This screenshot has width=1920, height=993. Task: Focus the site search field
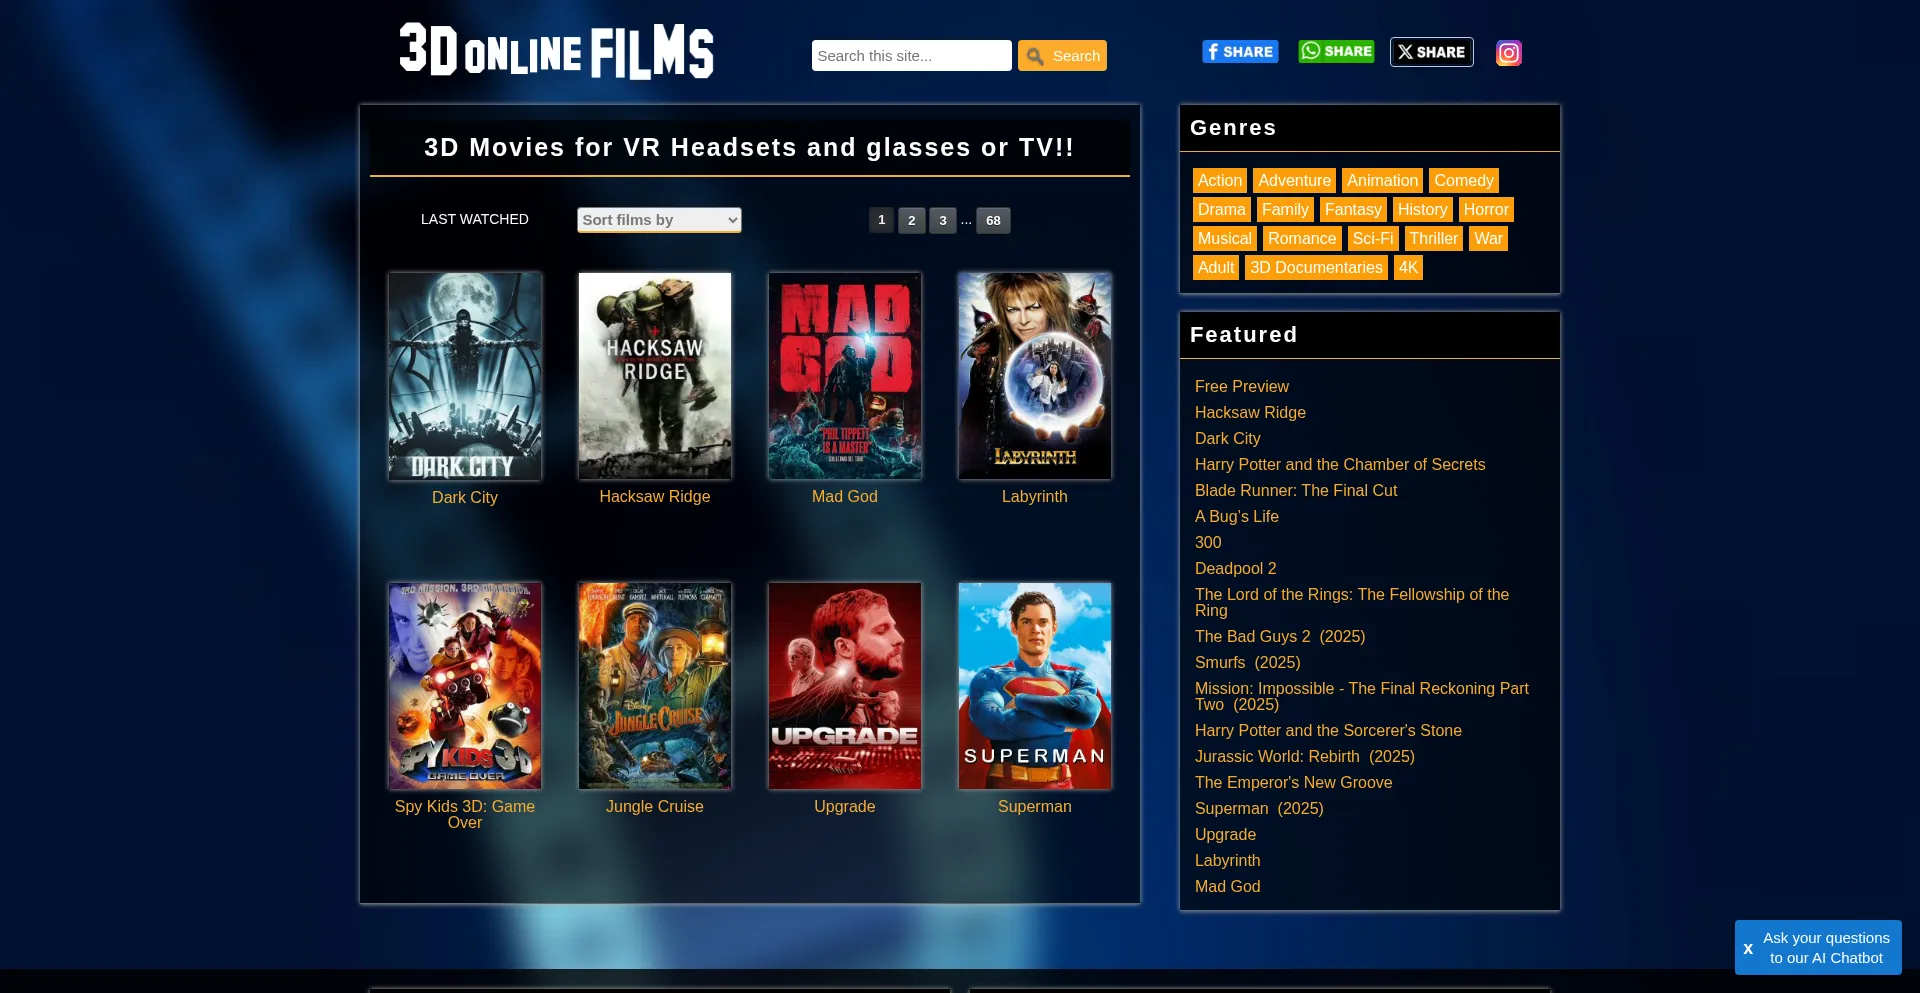(911, 56)
